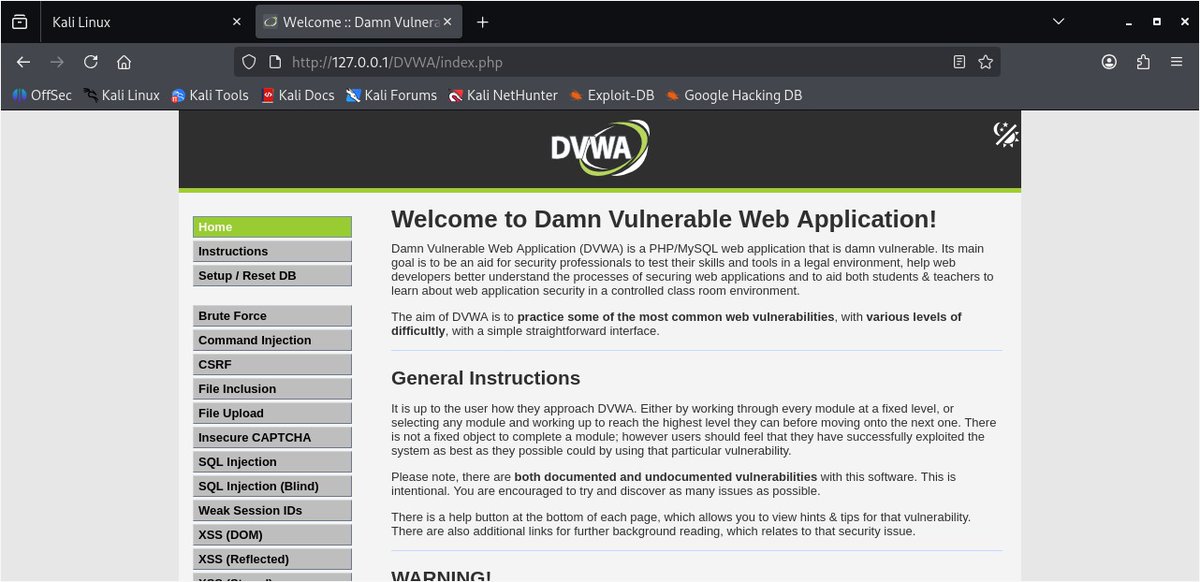The image size is (1200, 582).
Task: Click the tracking protection shield icon
Action: pos(250,62)
